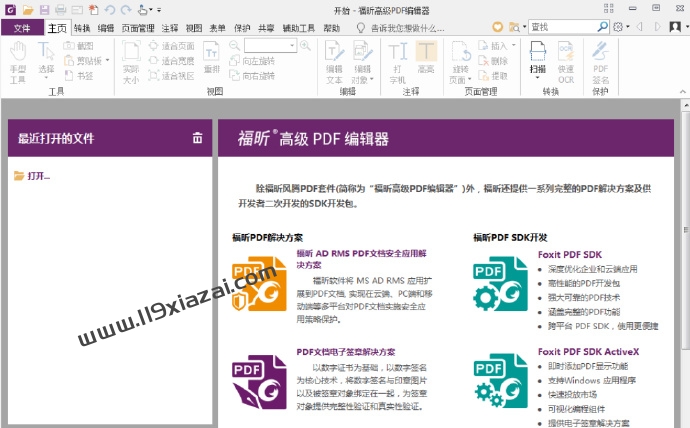
Task: Open the Foxit AD RMS PDF solution link
Action: coord(361,259)
